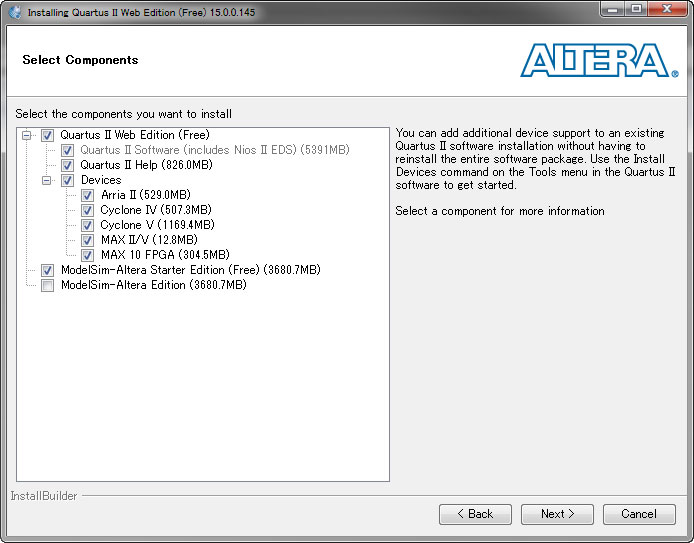Select the MAX 10 FPGA (304.5MB) label
The height and width of the screenshot is (543, 694).
coord(165,255)
